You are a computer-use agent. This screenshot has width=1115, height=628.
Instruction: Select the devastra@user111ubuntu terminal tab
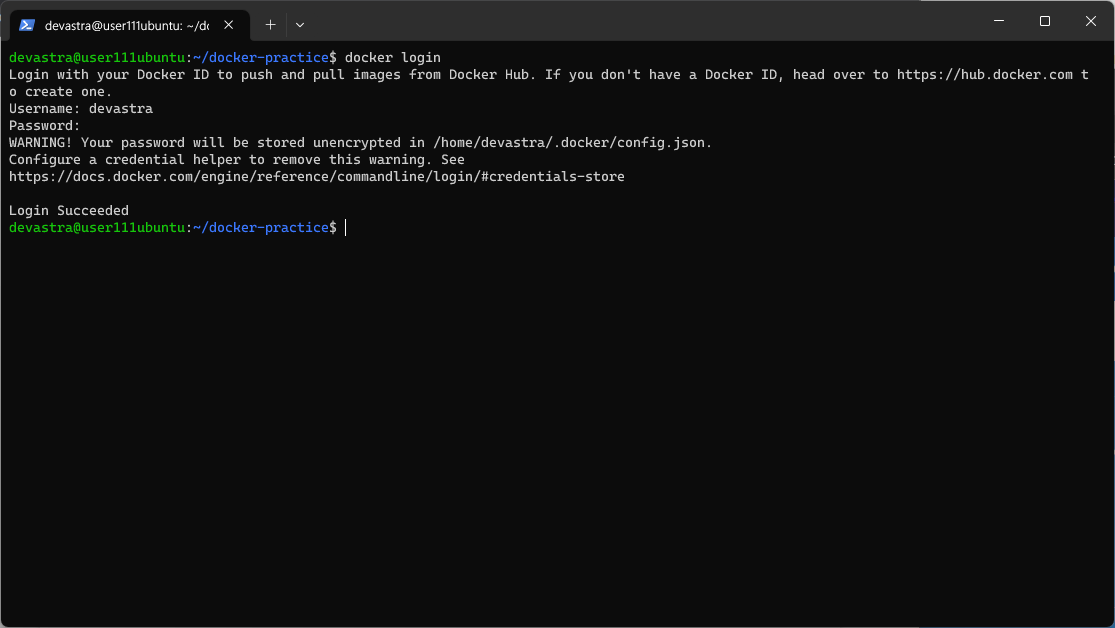[129, 25]
